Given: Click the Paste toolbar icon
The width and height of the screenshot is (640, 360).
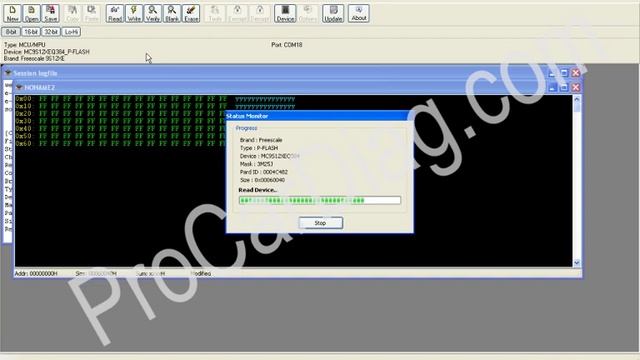Looking at the screenshot, I should [x=91, y=13].
